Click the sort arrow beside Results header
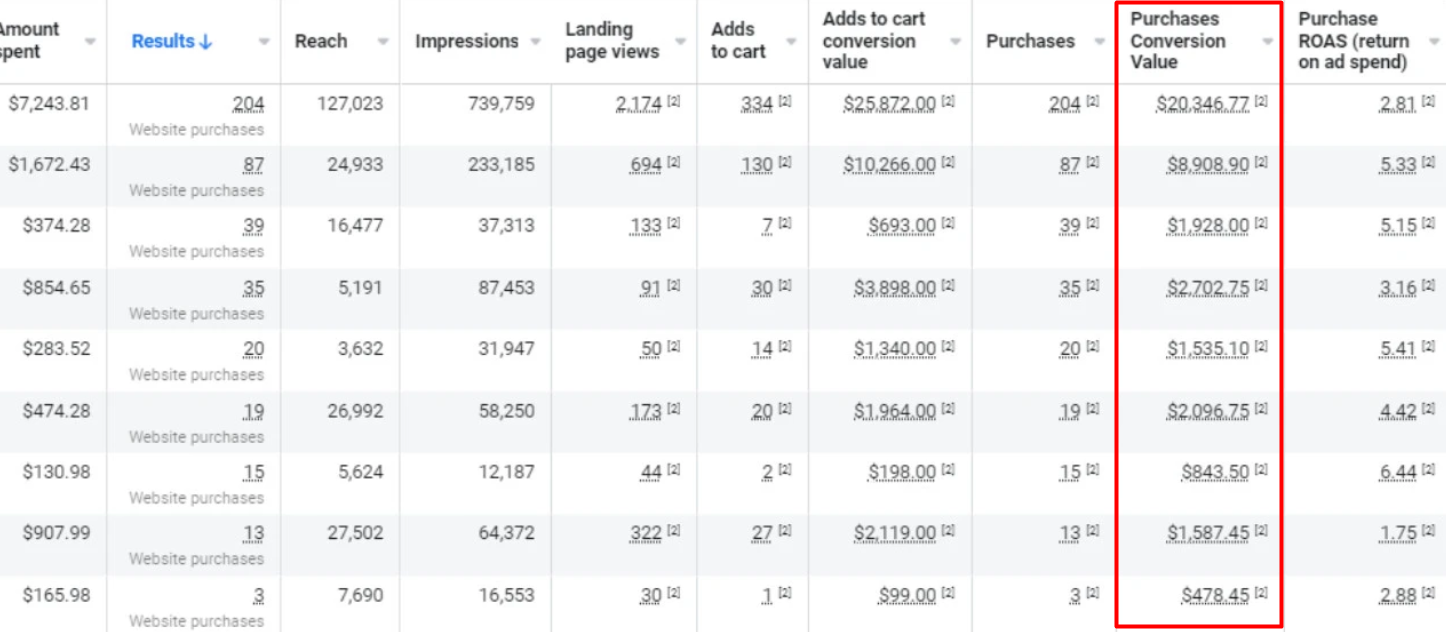 (206, 42)
